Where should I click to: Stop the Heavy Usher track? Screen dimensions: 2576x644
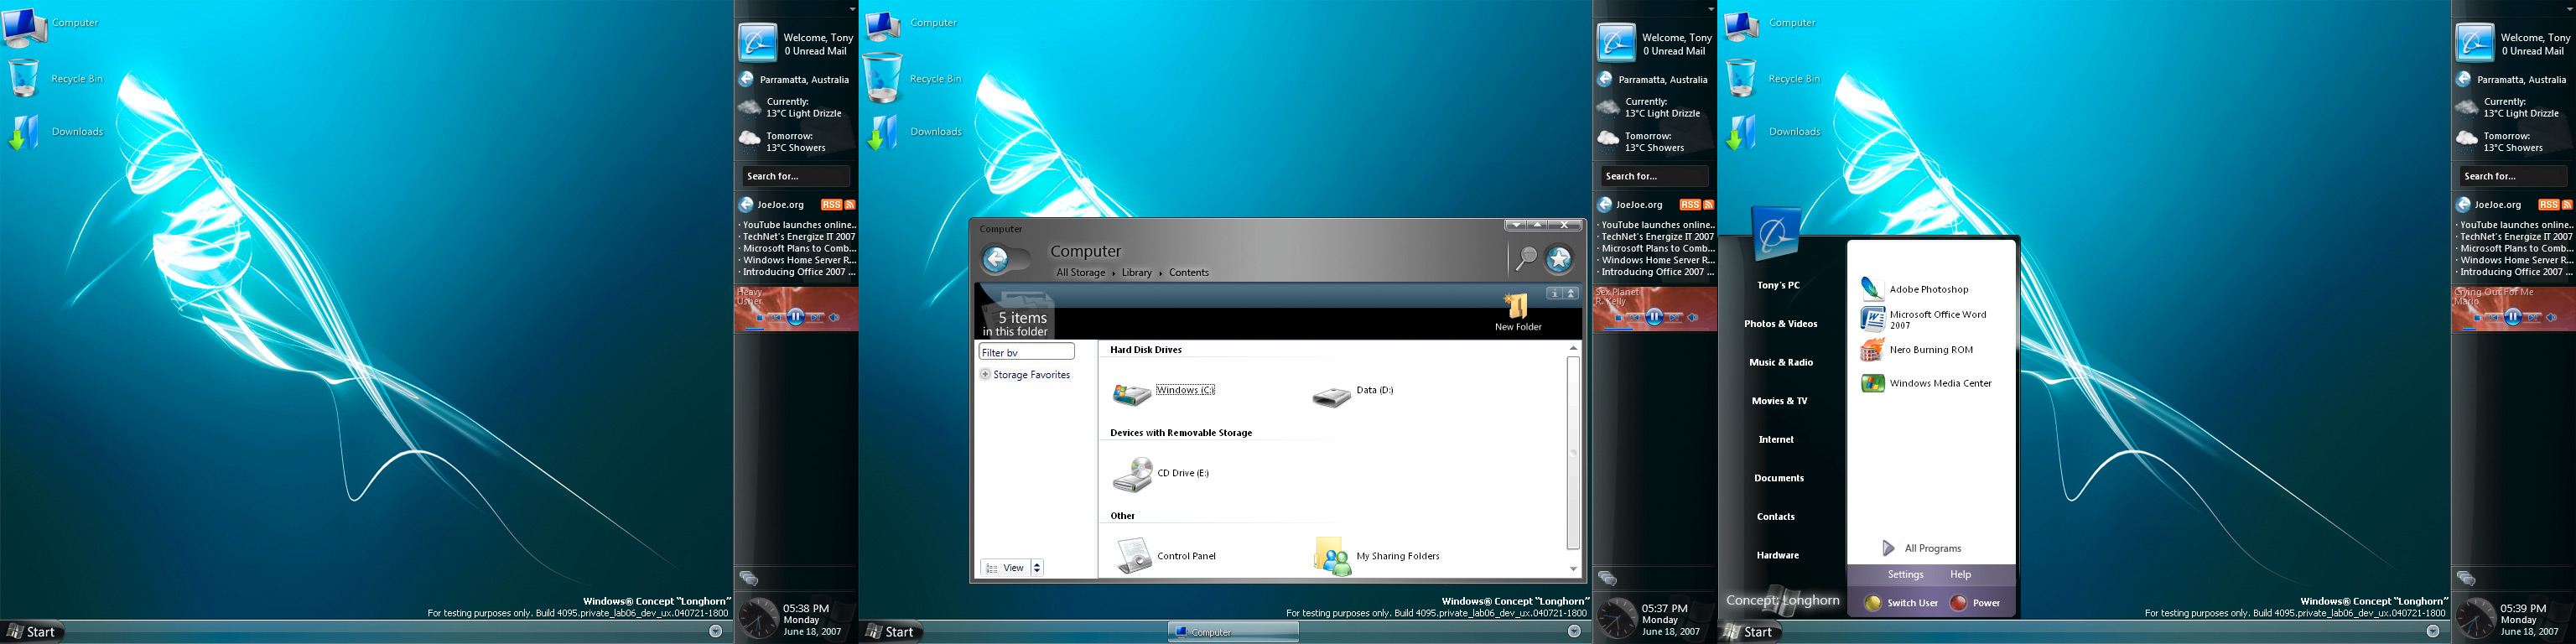click(x=759, y=318)
